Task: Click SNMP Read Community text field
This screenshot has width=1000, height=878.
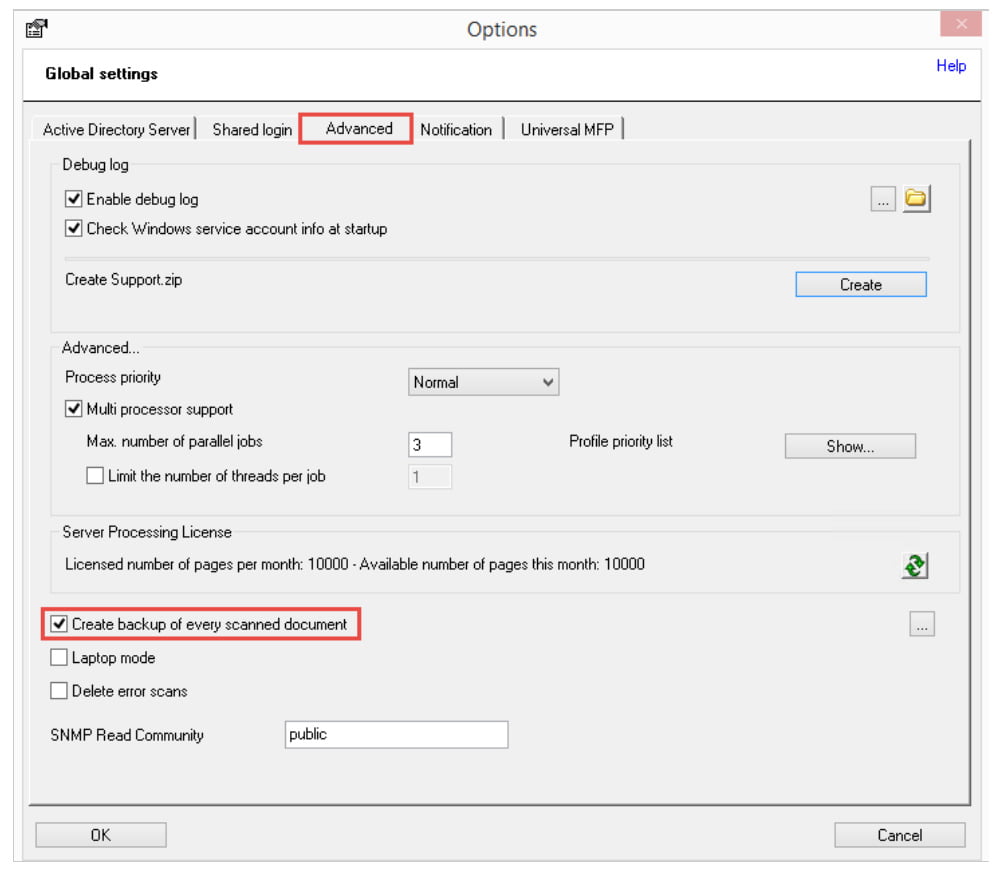Action: click(396, 735)
